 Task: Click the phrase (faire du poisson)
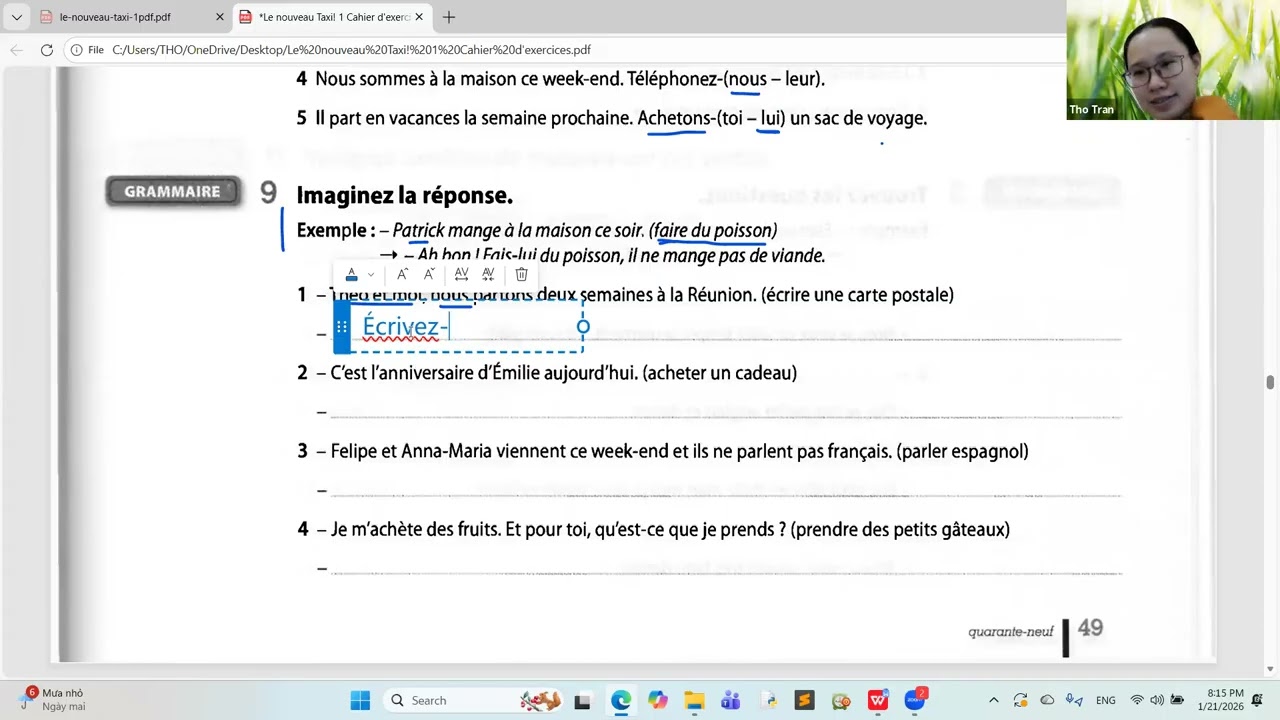pyautogui.click(x=713, y=231)
